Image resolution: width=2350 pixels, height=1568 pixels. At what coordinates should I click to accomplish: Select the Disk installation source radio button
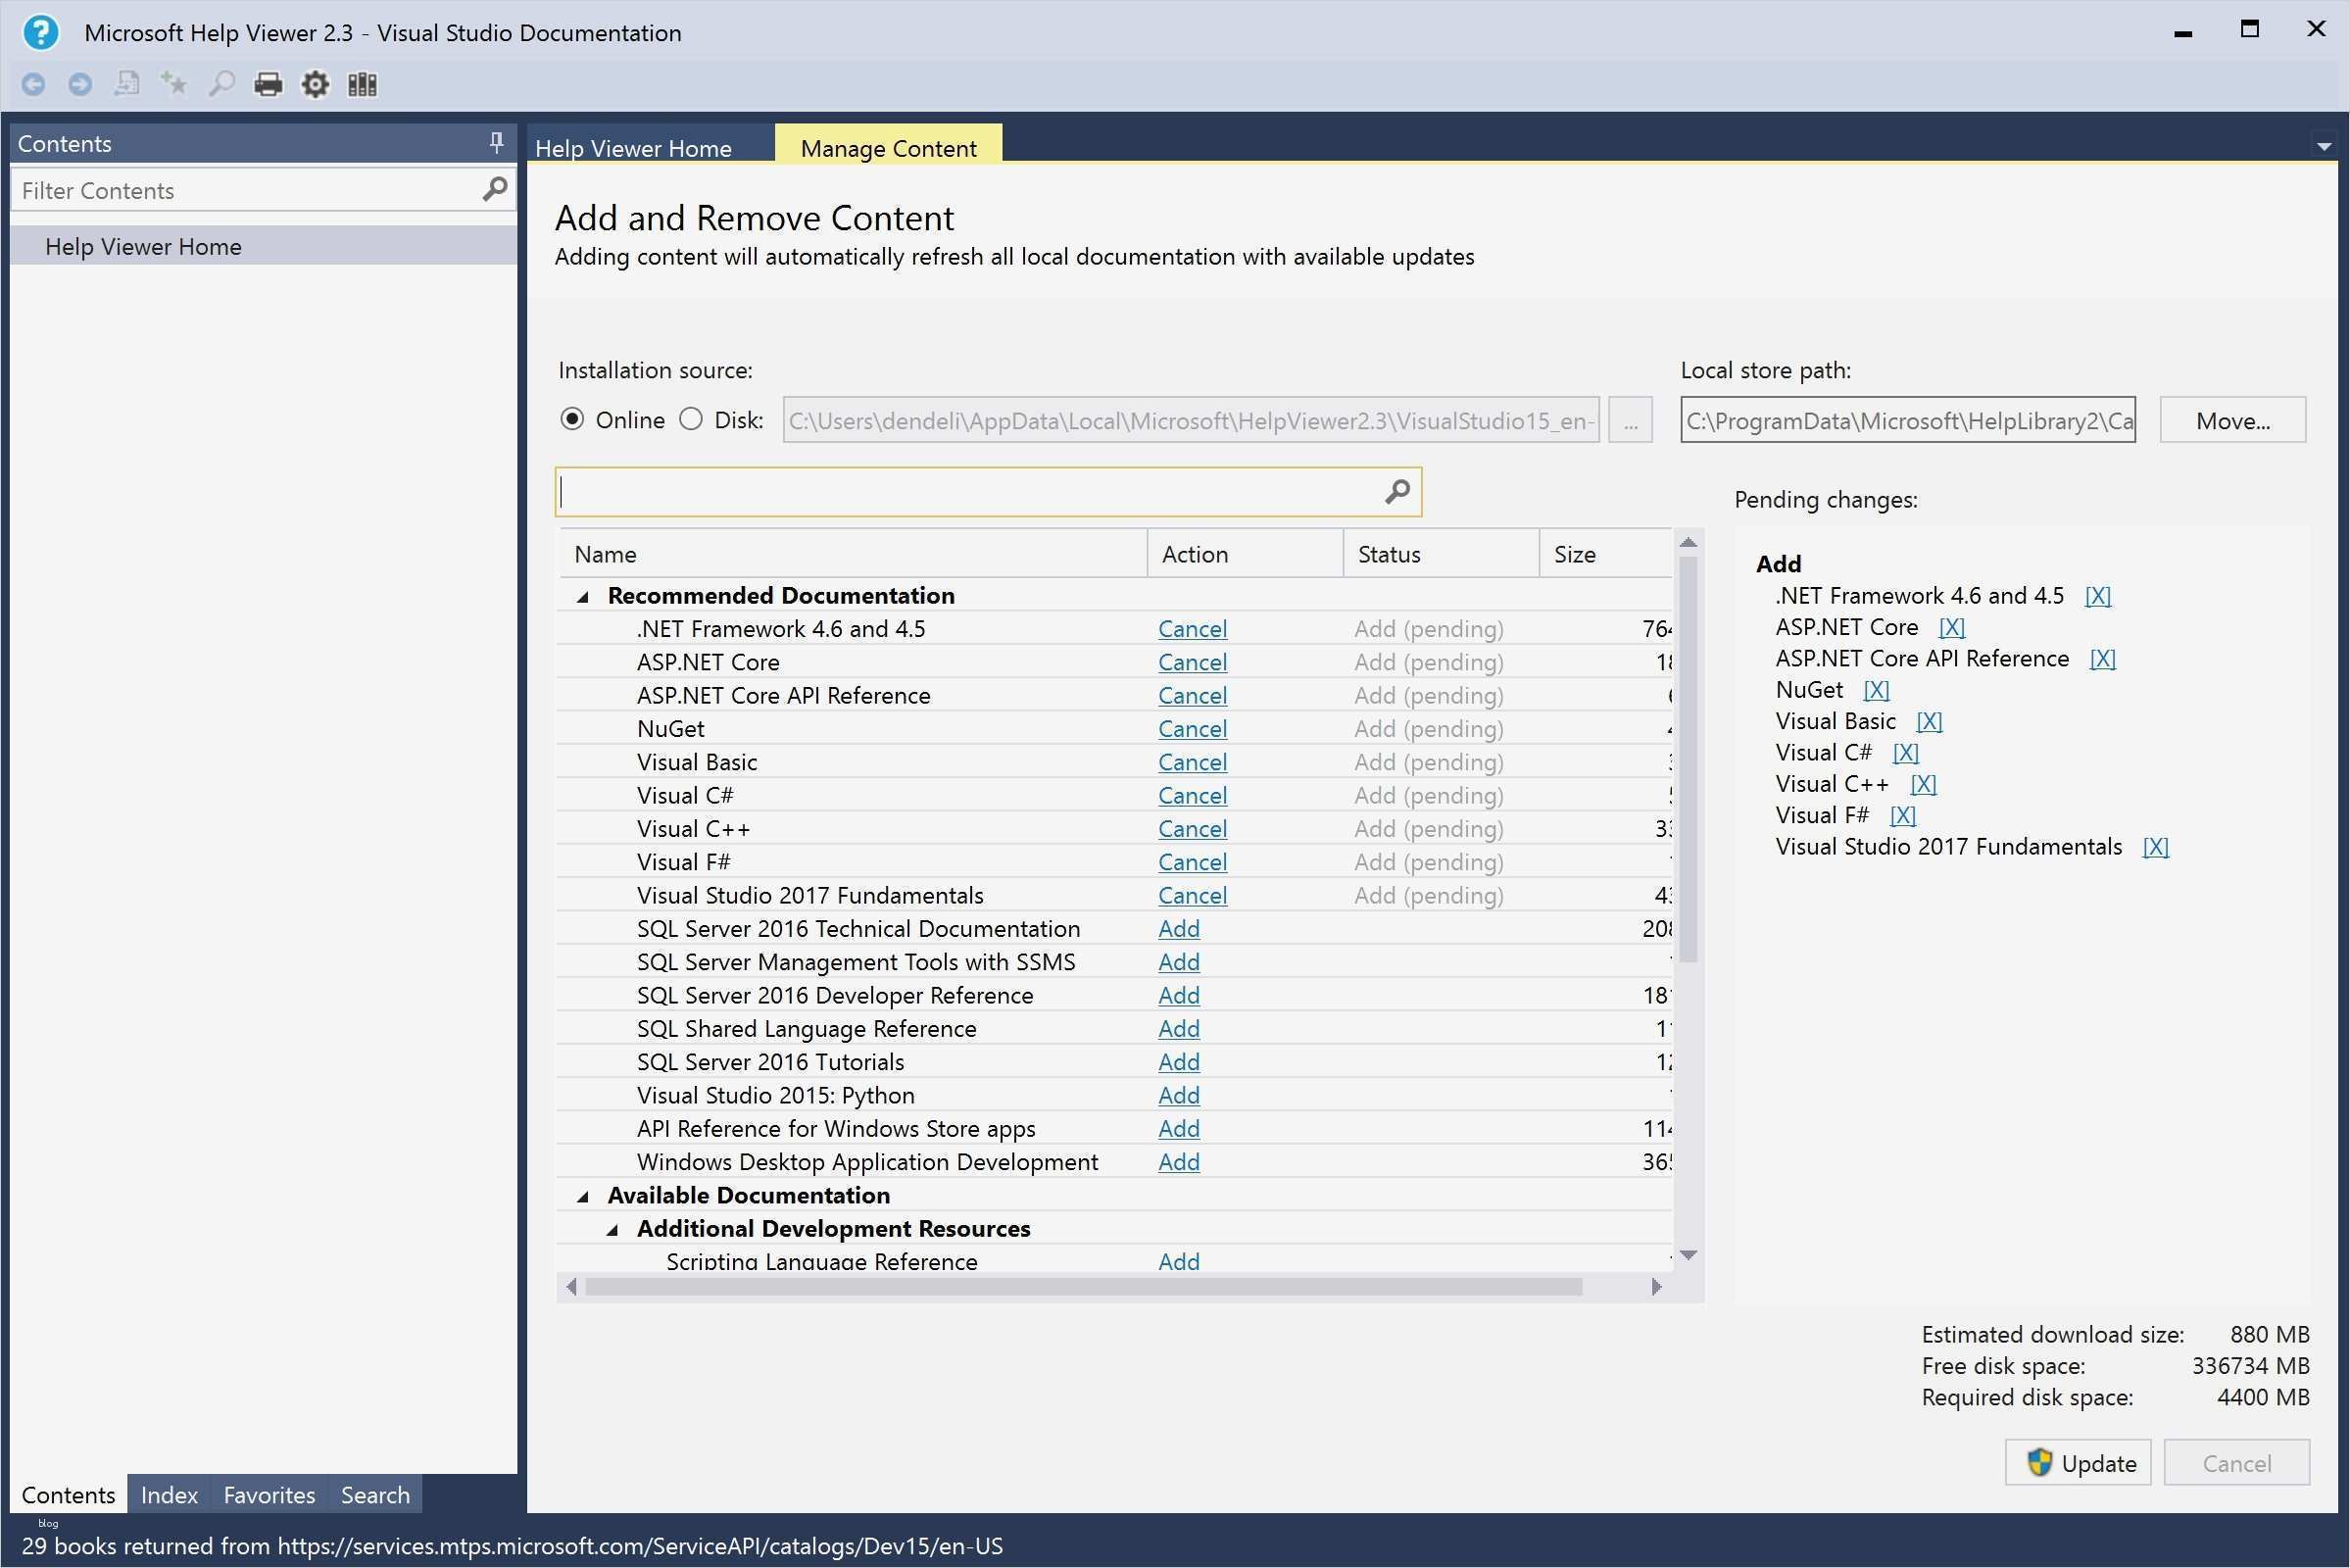click(x=690, y=419)
